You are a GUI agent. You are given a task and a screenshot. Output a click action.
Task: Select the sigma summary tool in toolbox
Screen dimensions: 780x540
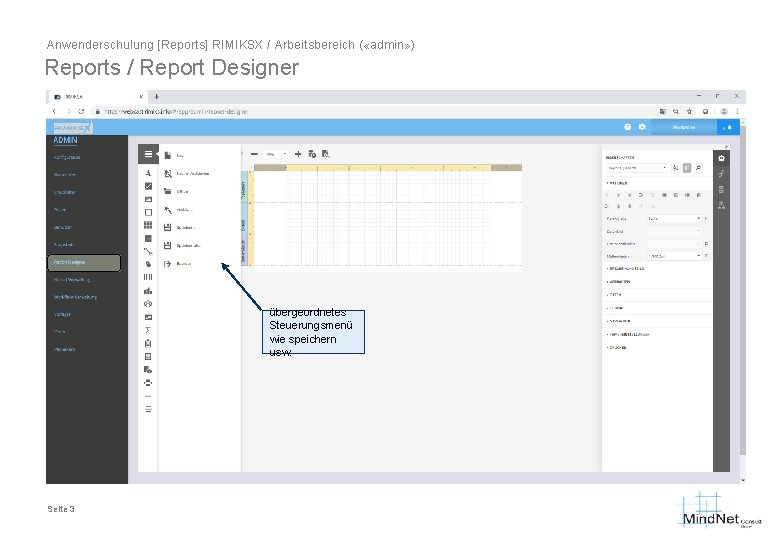click(148, 330)
